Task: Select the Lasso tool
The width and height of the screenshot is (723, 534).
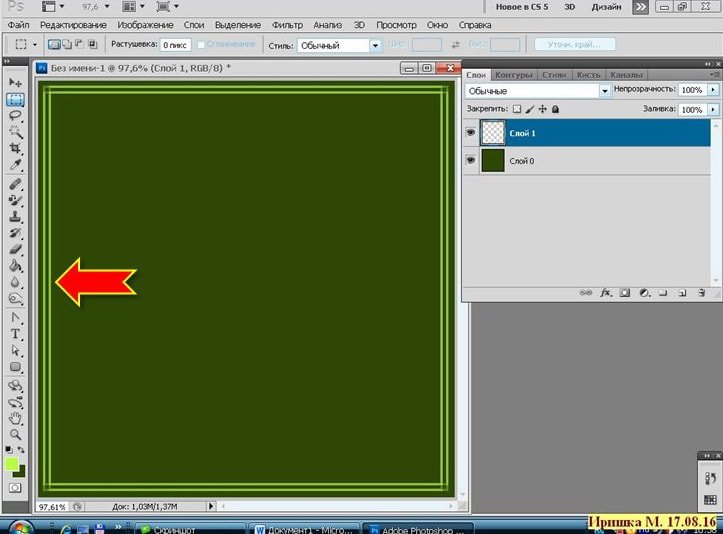Action: (16, 115)
